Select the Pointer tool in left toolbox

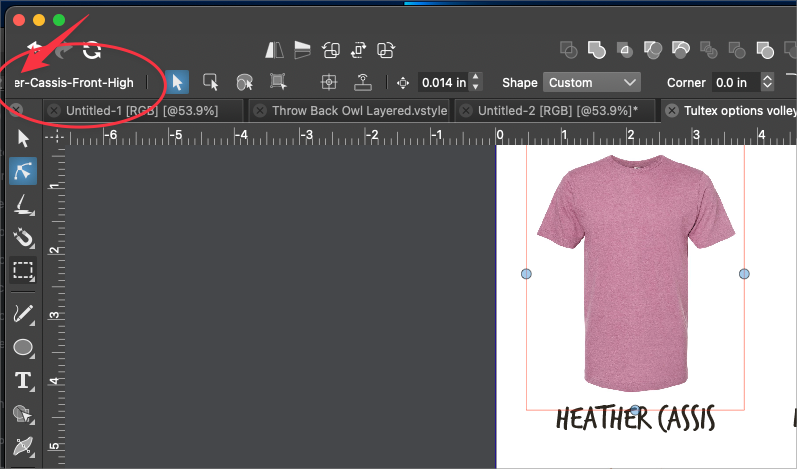23,138
